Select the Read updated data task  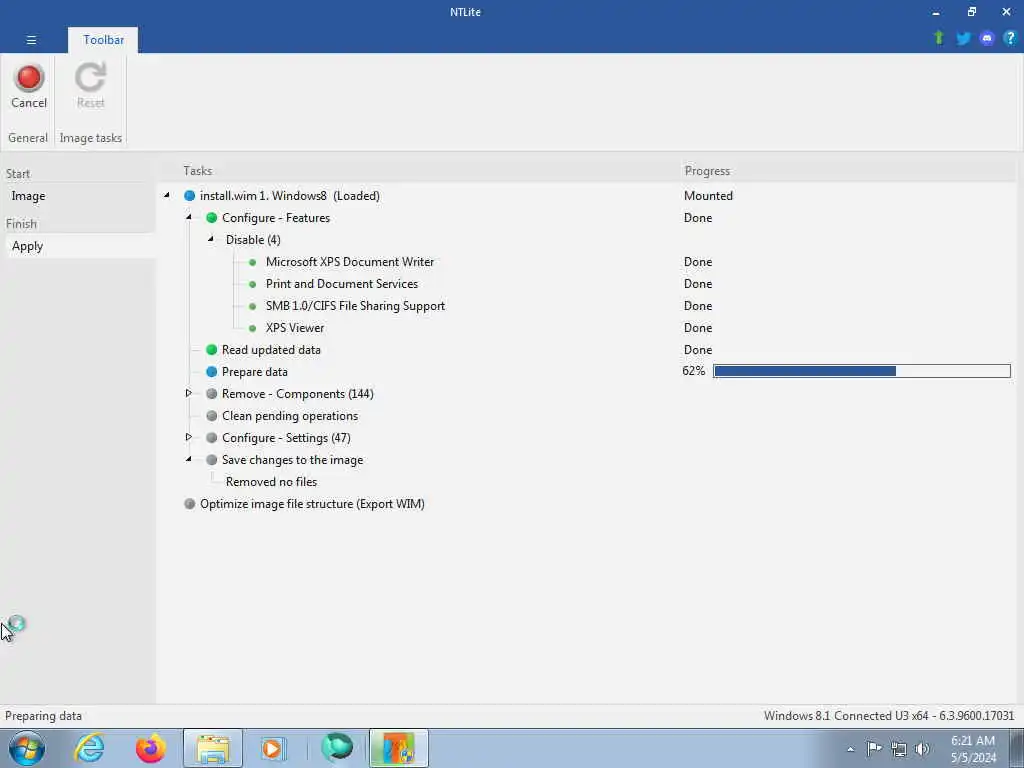point(271,349)
